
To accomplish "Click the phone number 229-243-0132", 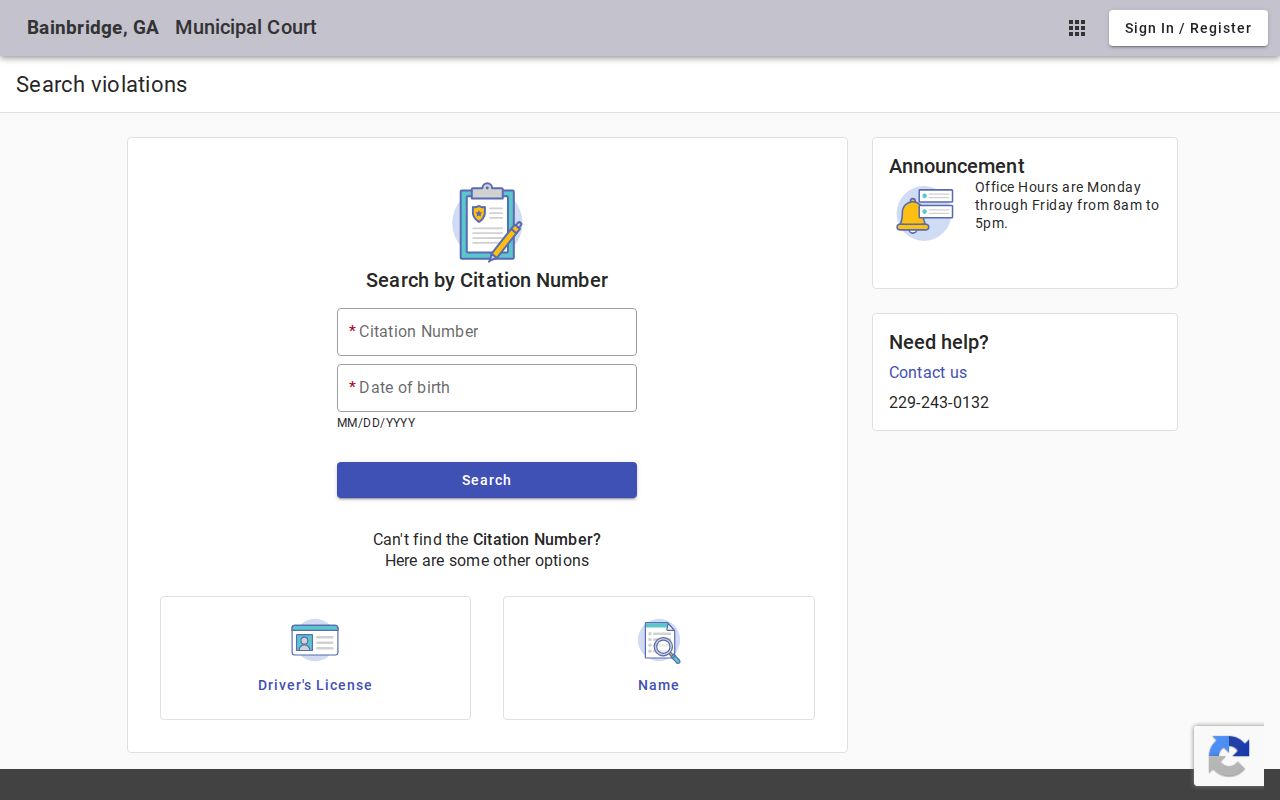I will tap(939, 402).
